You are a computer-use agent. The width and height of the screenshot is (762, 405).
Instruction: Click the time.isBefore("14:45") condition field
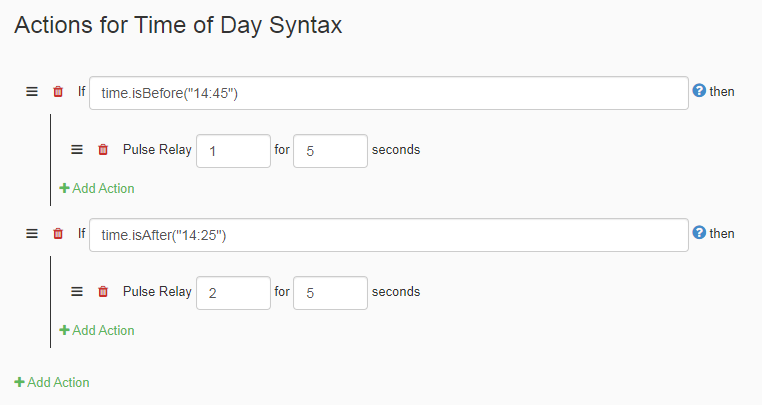[x=389, y=93]
